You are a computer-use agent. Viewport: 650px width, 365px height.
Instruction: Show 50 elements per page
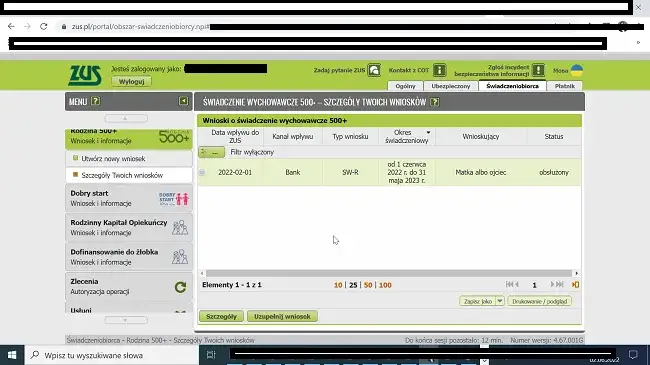click(x=368, y=285)
